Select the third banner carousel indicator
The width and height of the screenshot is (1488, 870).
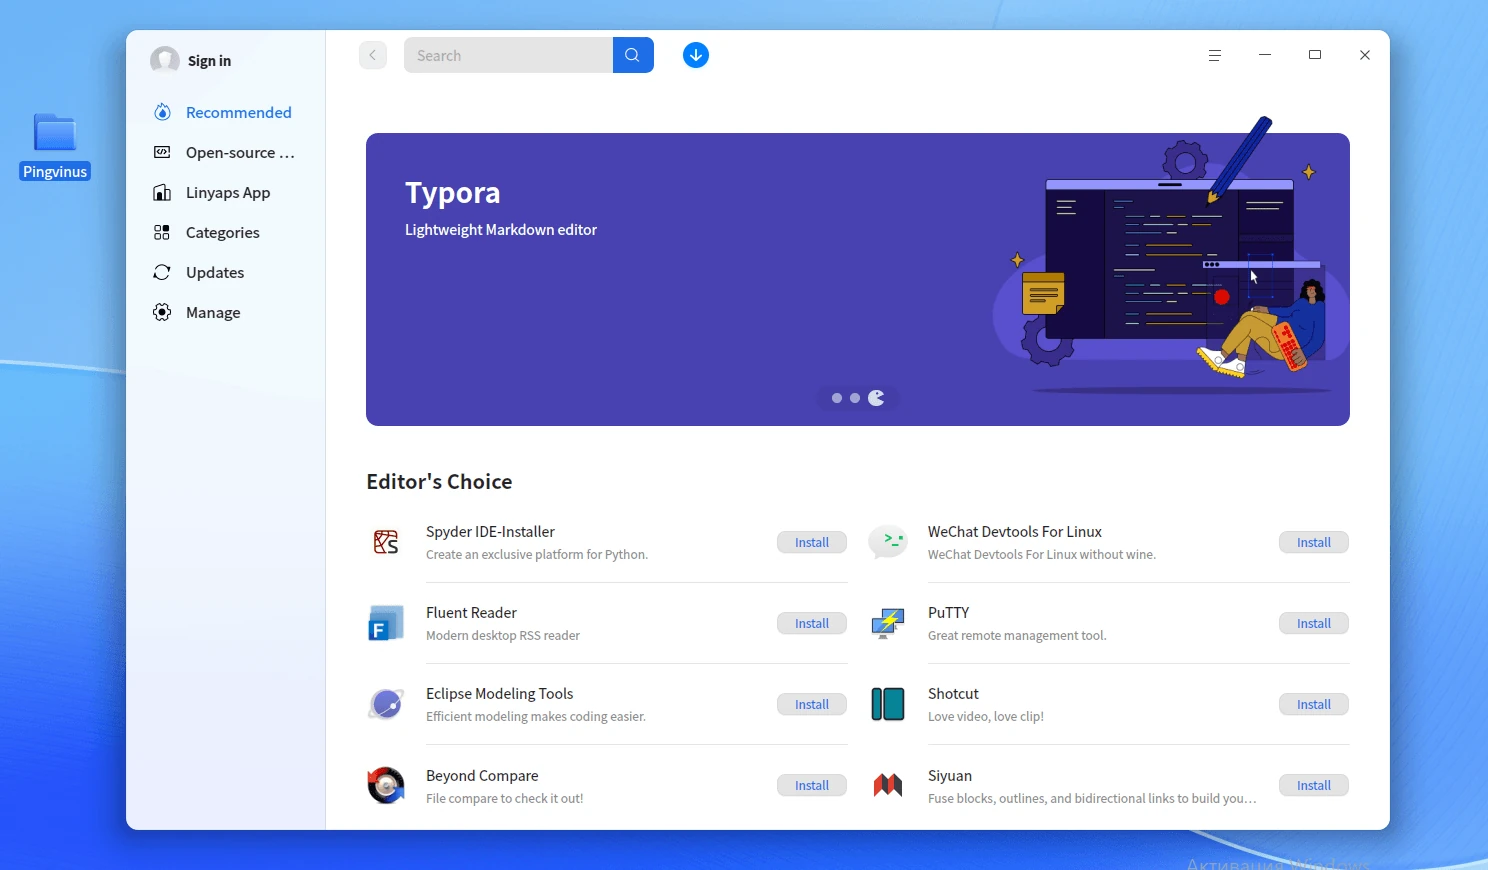[876, 398]
